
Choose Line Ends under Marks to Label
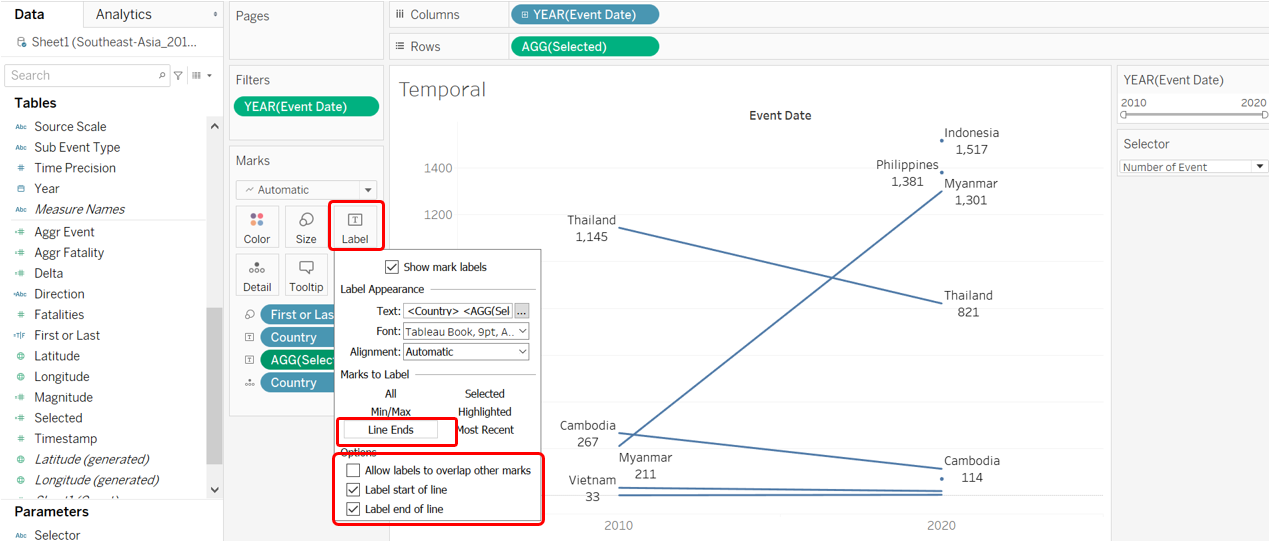tap(390, 430)
